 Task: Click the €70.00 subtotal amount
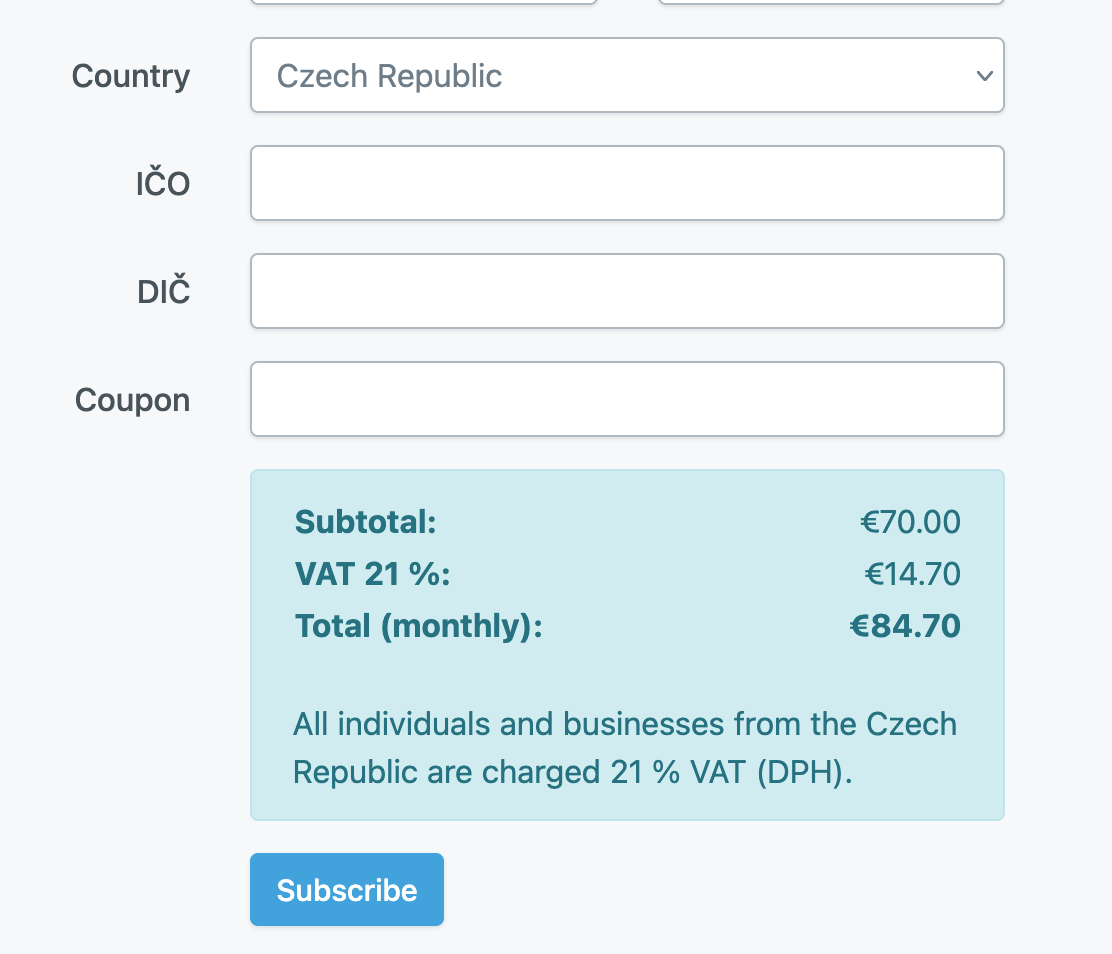tap(911, 522)
